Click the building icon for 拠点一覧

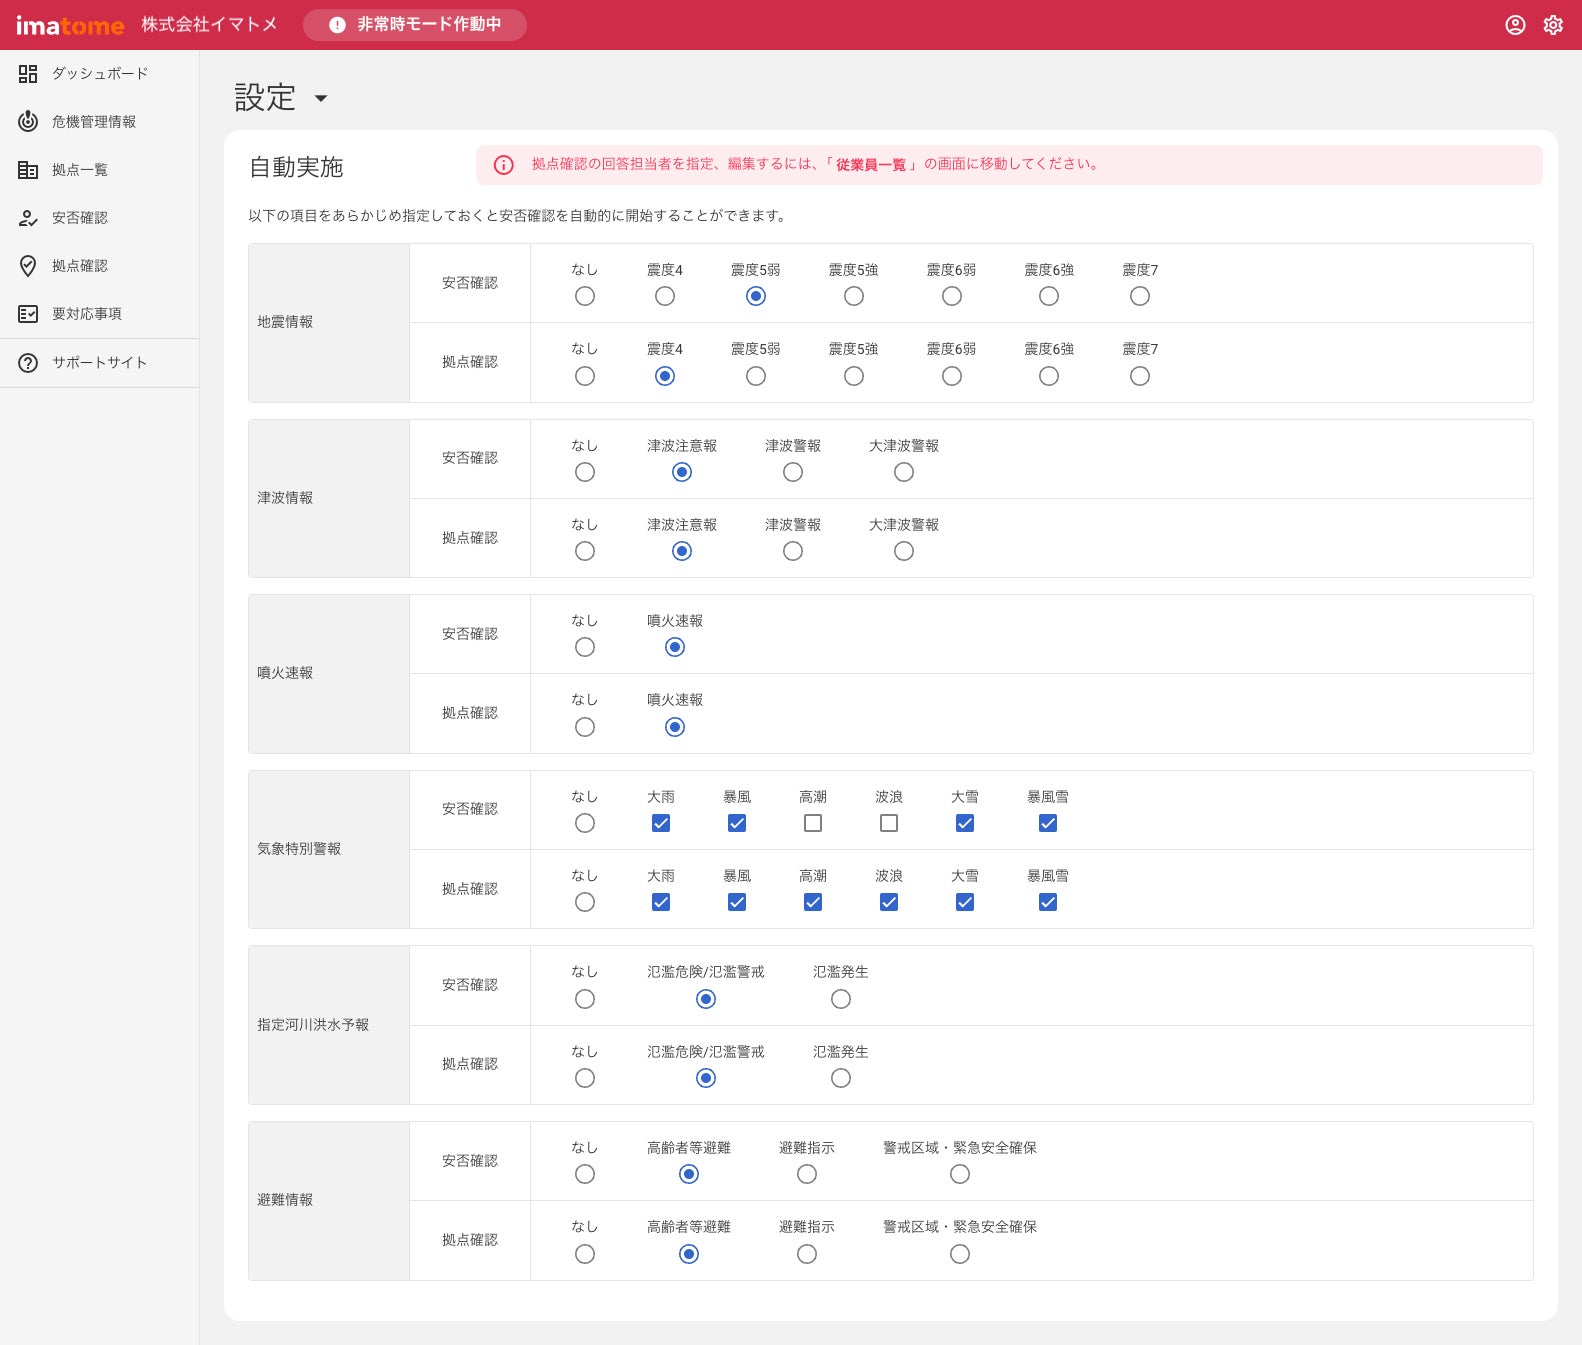[28, 170]
